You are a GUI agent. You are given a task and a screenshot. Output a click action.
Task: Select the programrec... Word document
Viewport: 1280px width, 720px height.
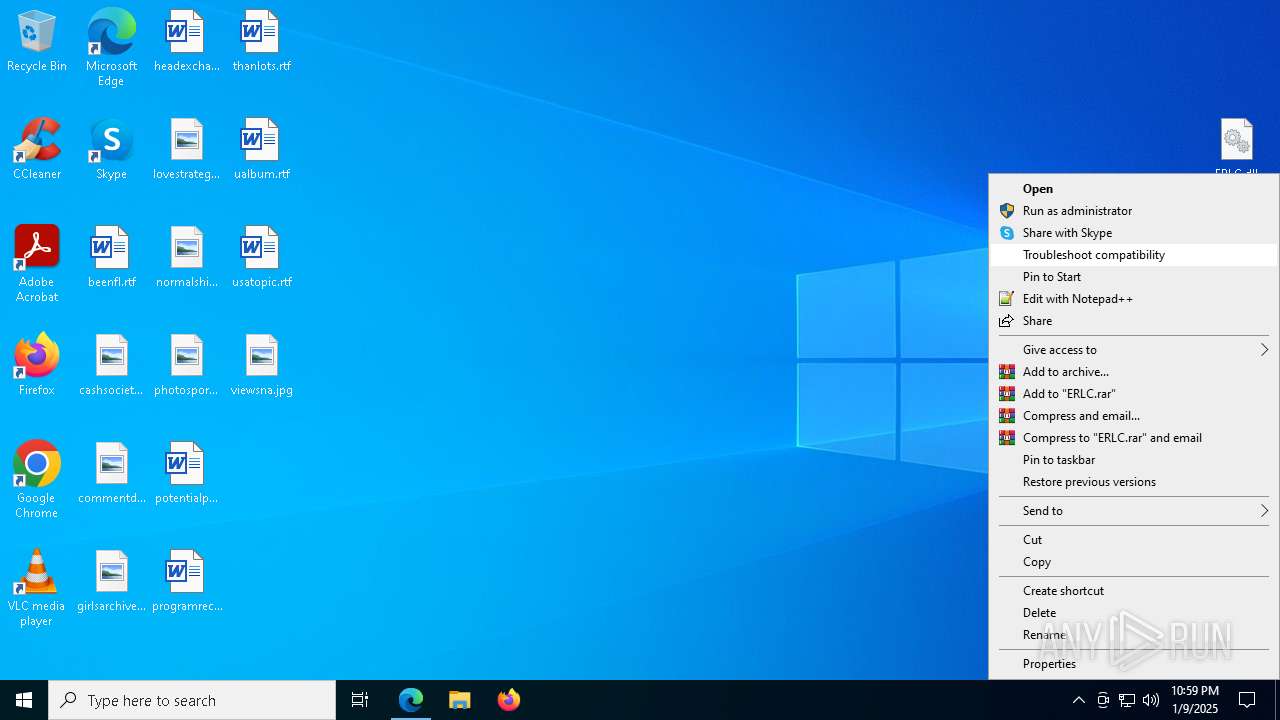(x=186, y=581)
